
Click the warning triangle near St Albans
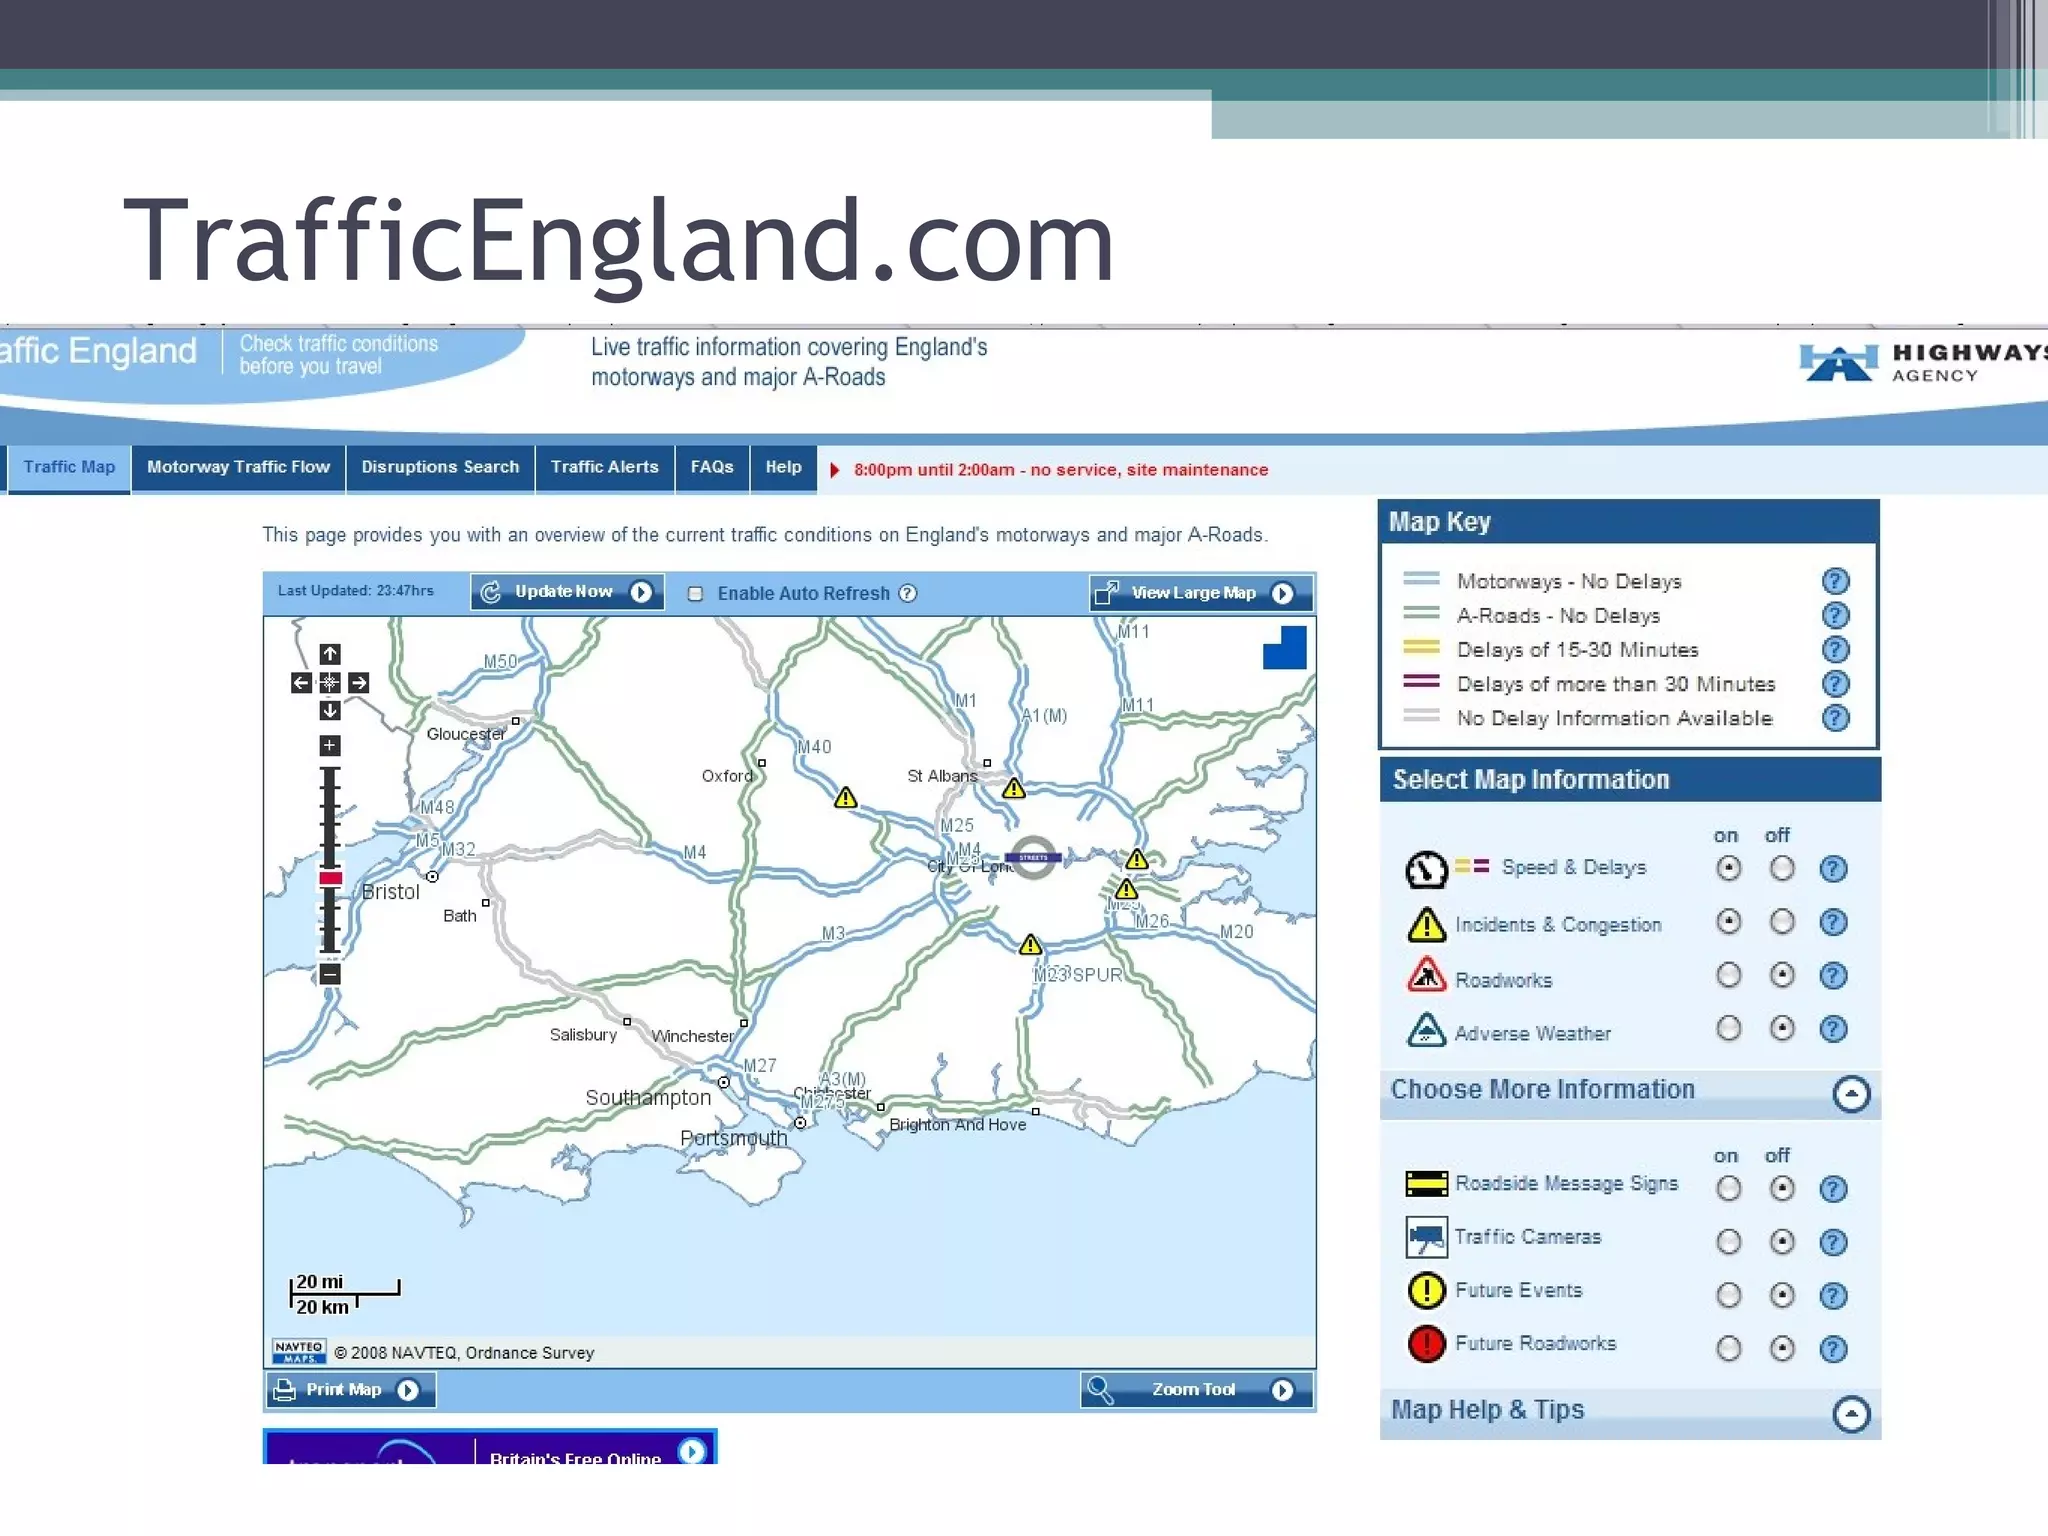click(x=1014, y=789)
